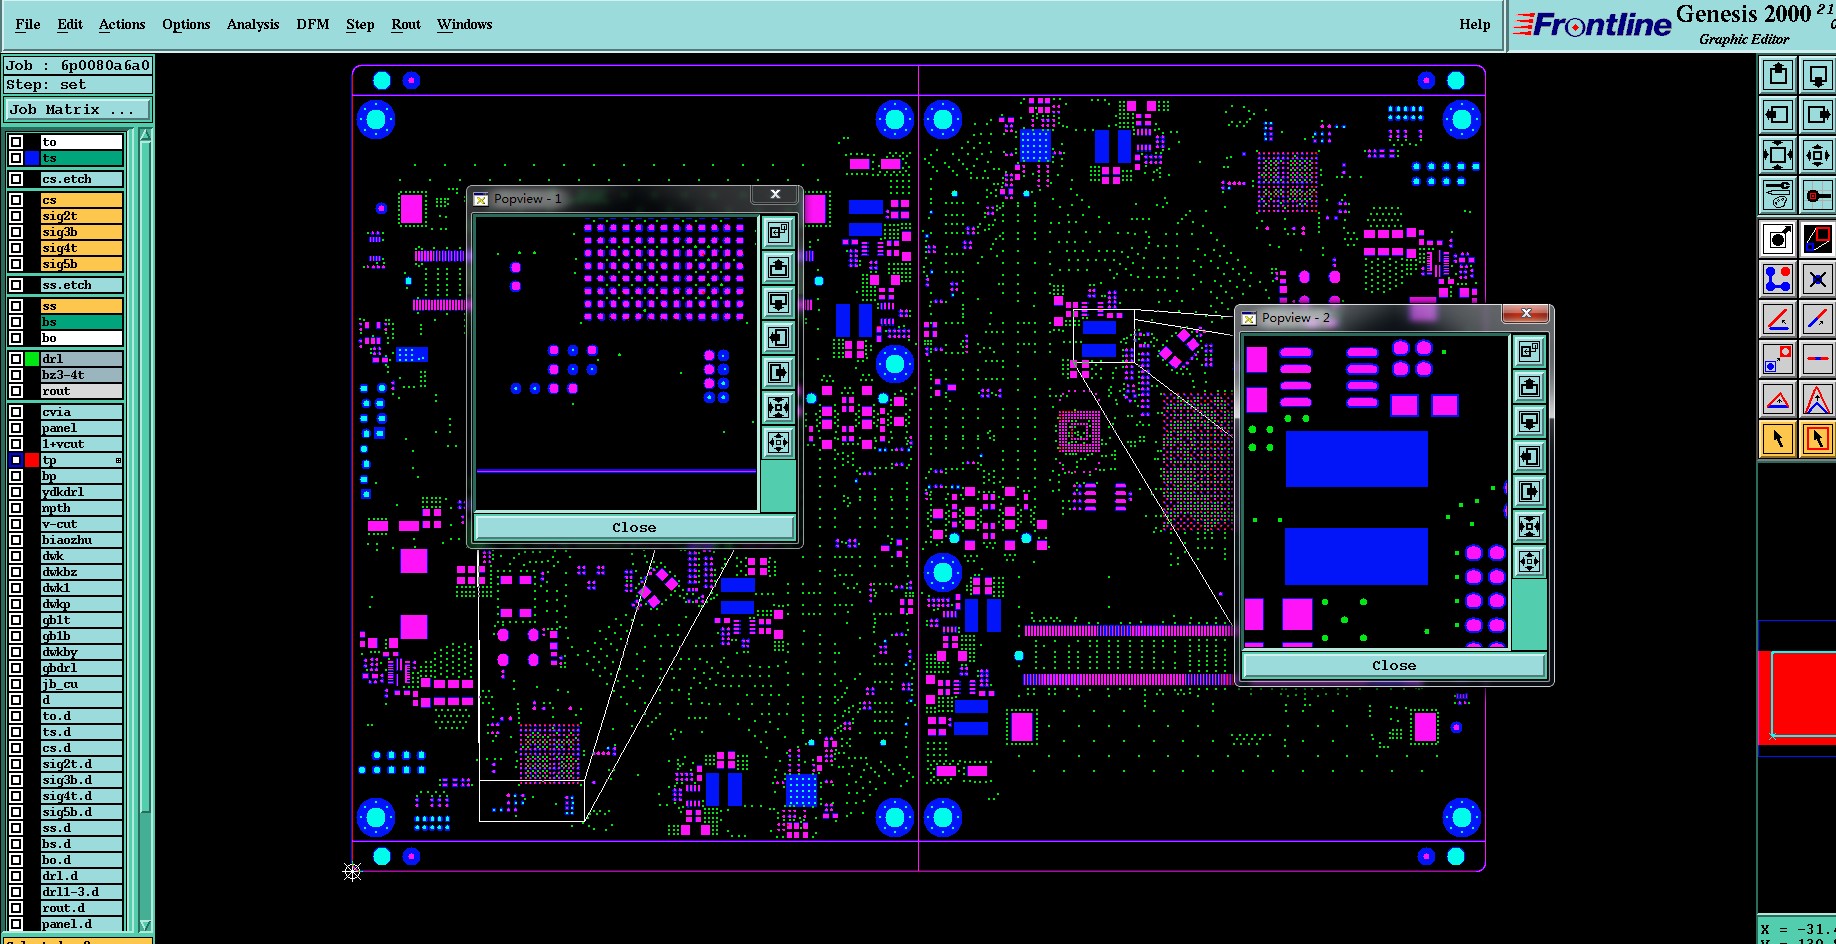This screenshot has width=1836, height=944.
Task: Click the pan up icon in Popview 1
Action: pyautogui.click(x=778, y=267)
